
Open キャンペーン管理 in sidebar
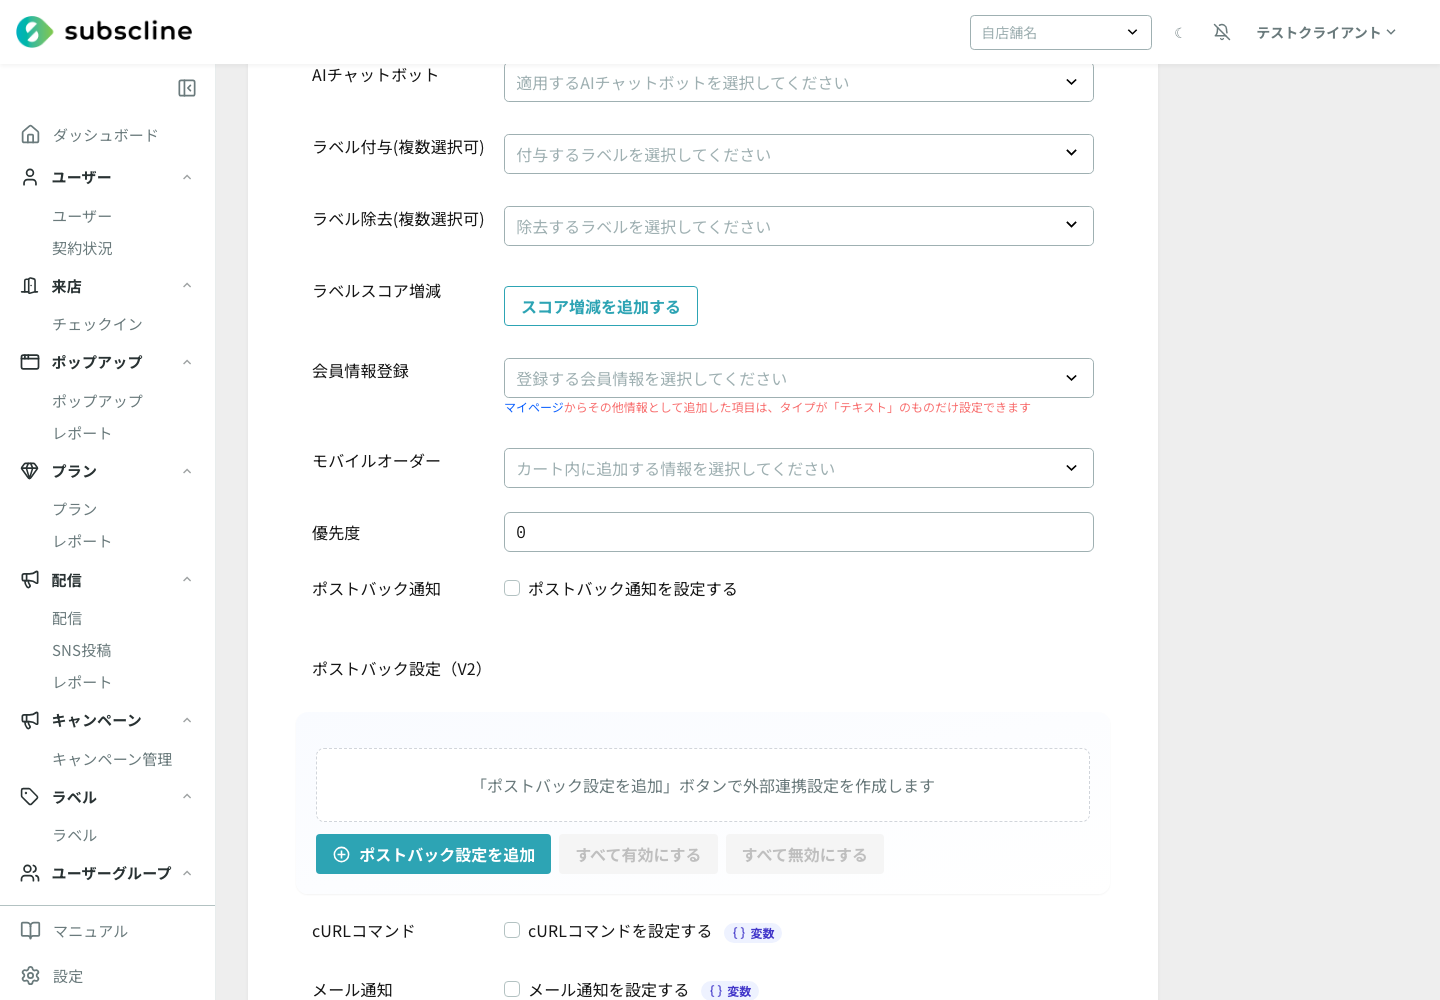(112, 759)
